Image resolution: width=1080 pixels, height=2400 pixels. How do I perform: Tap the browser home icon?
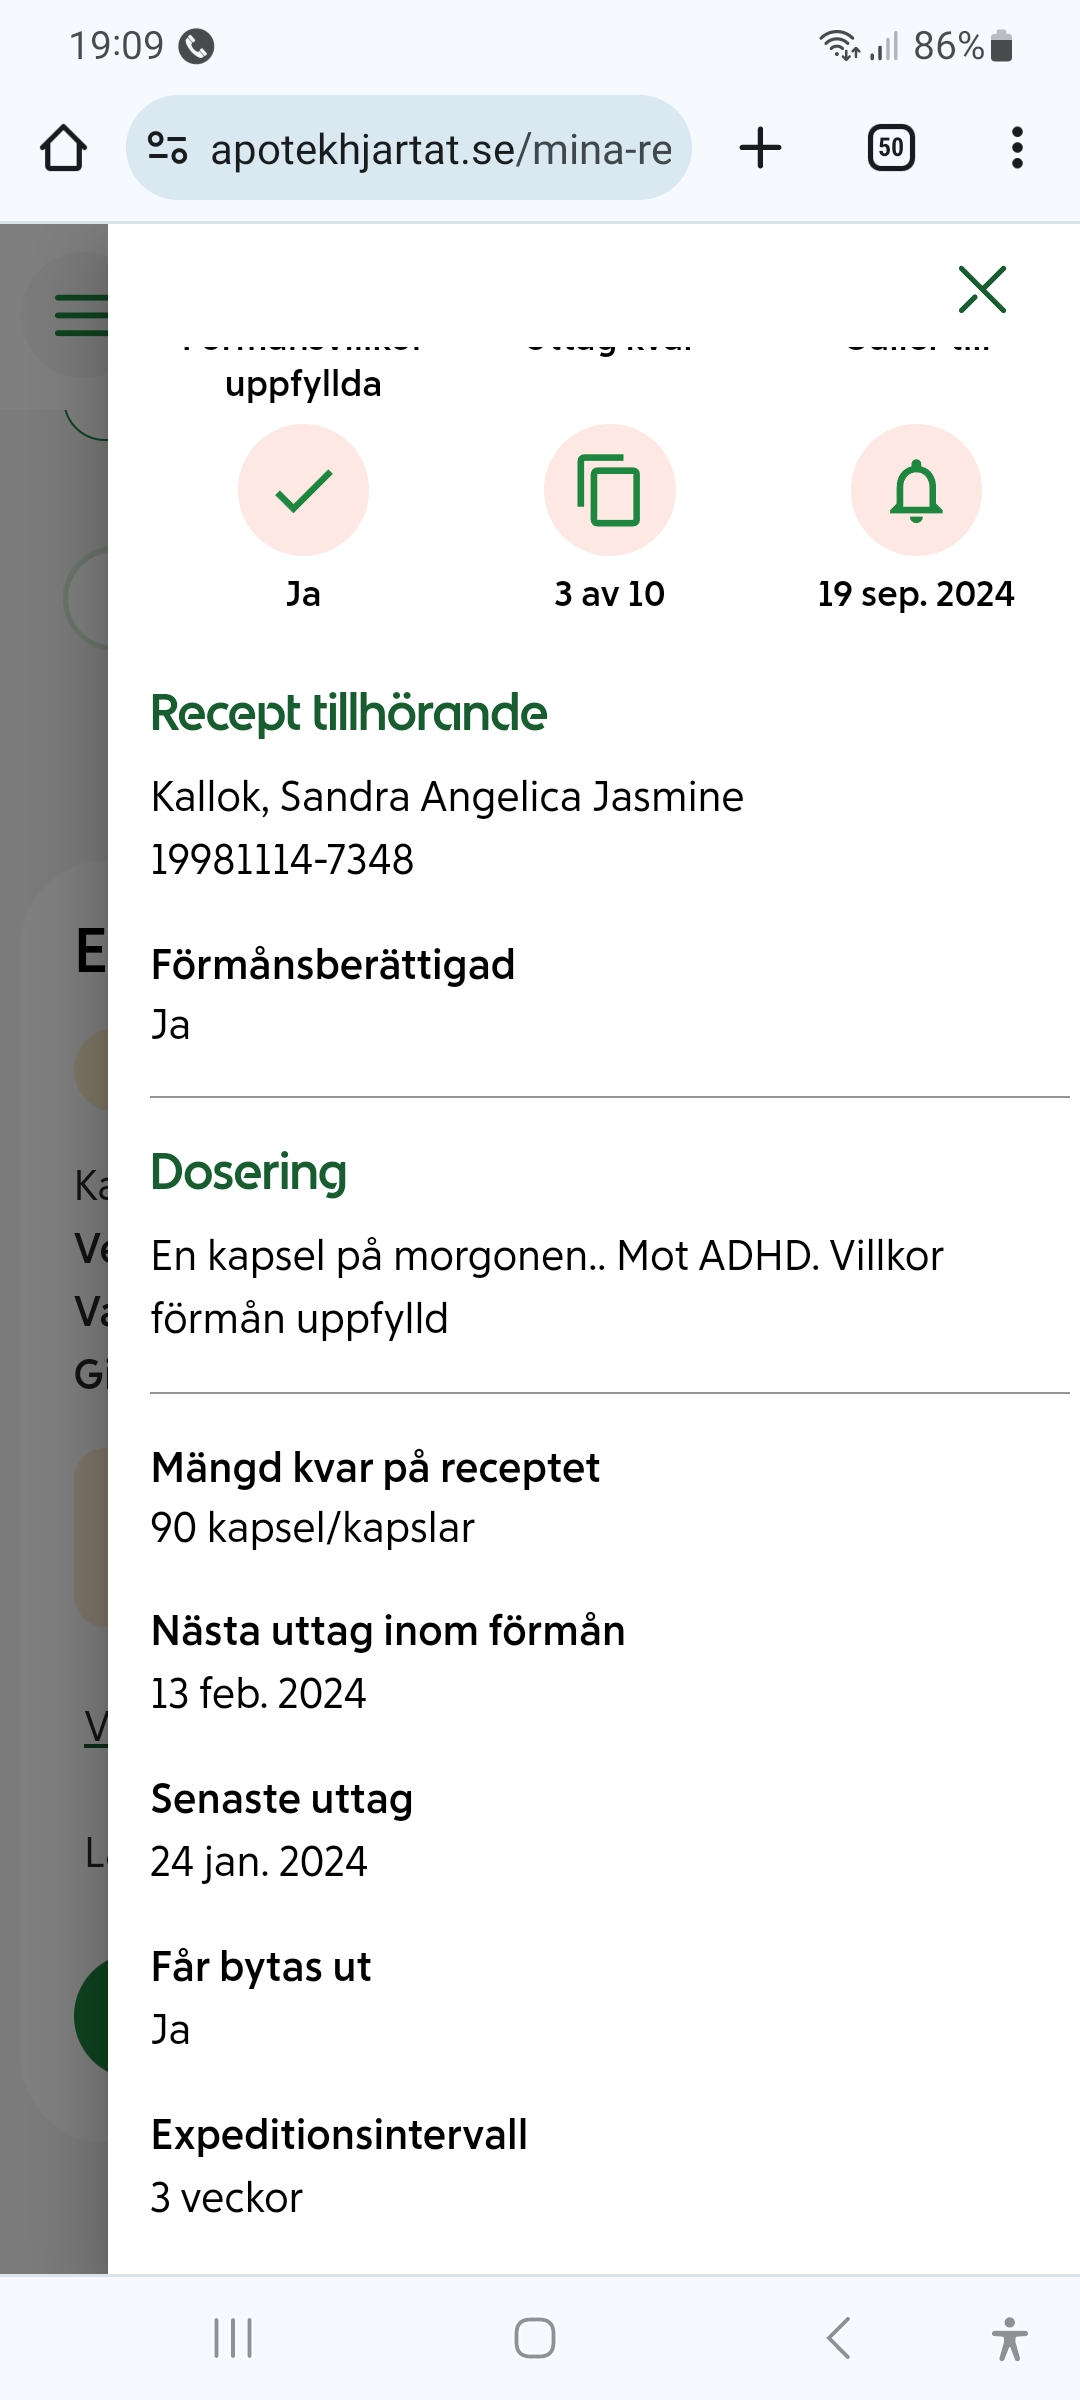pyautogui.click(x=63, y=148)
